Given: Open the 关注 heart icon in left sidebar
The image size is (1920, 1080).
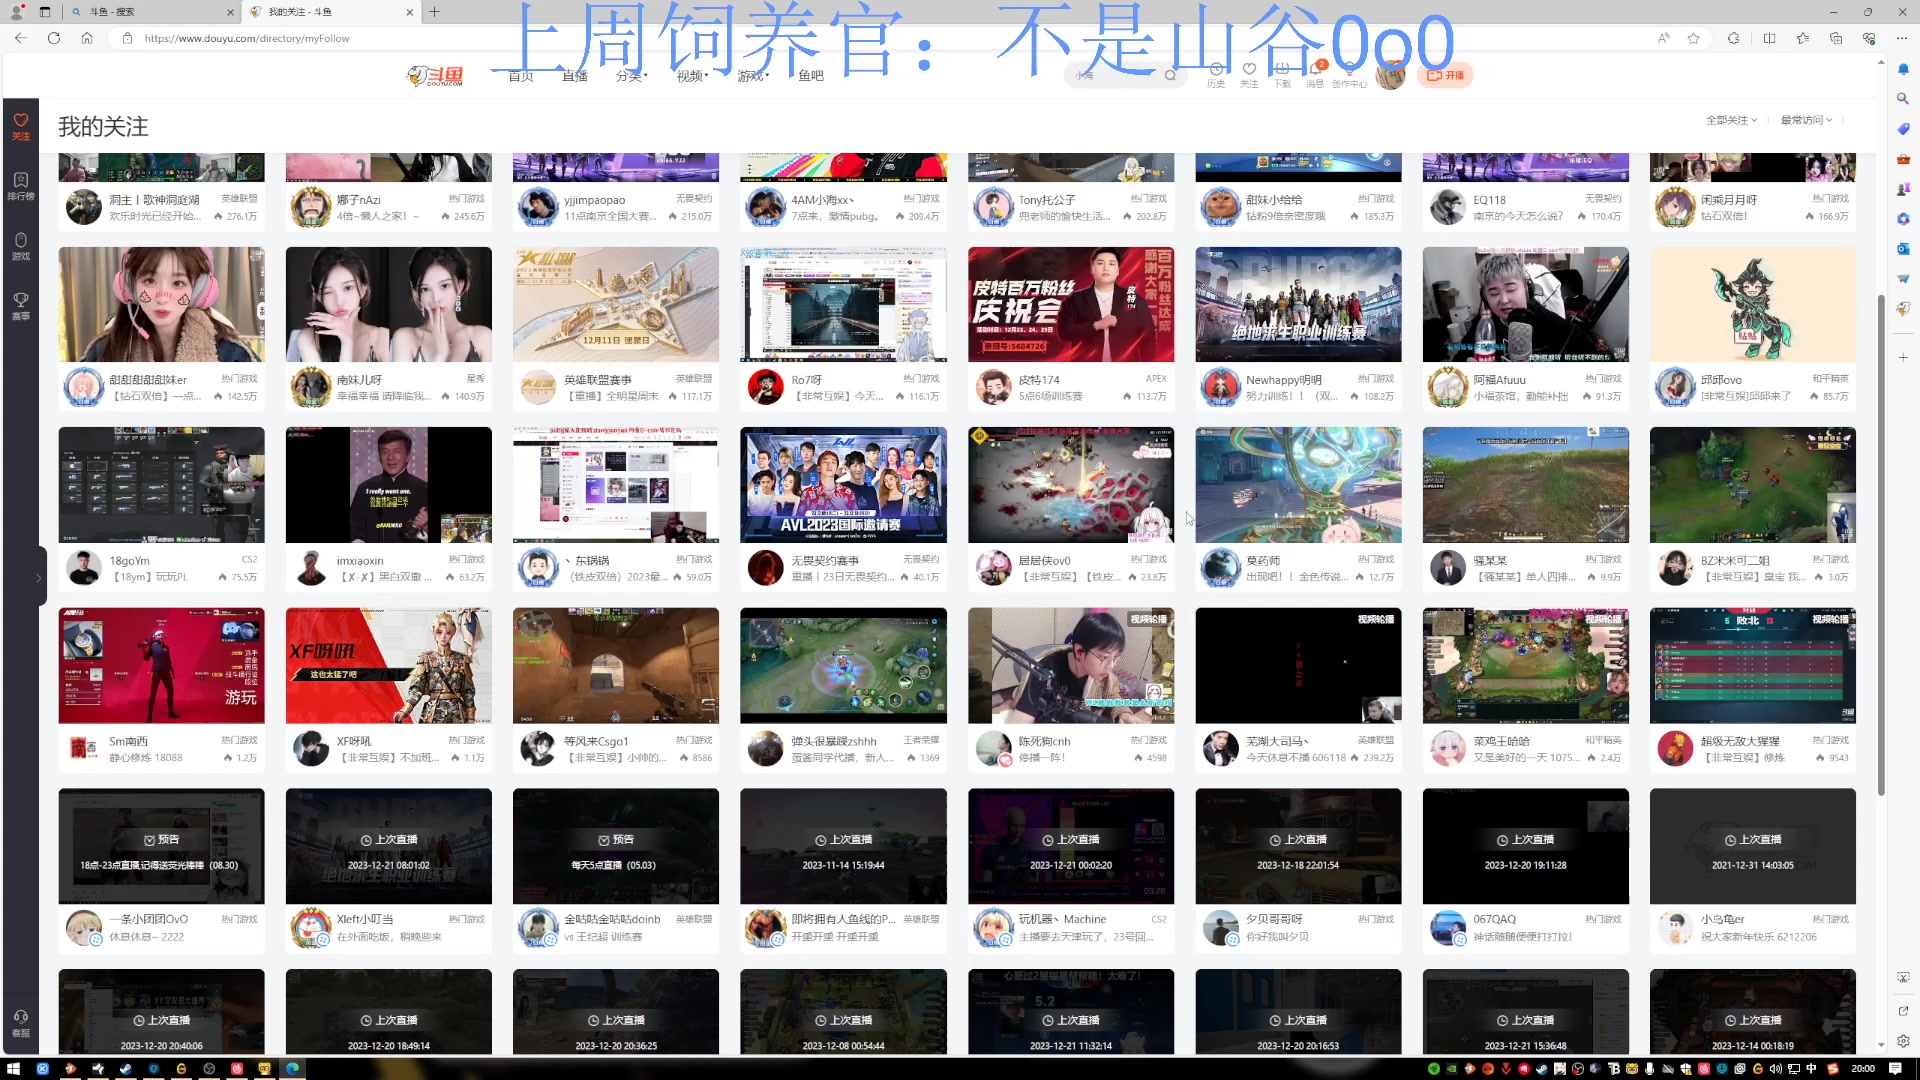Looking at the screenshot, I should [20, 125].
